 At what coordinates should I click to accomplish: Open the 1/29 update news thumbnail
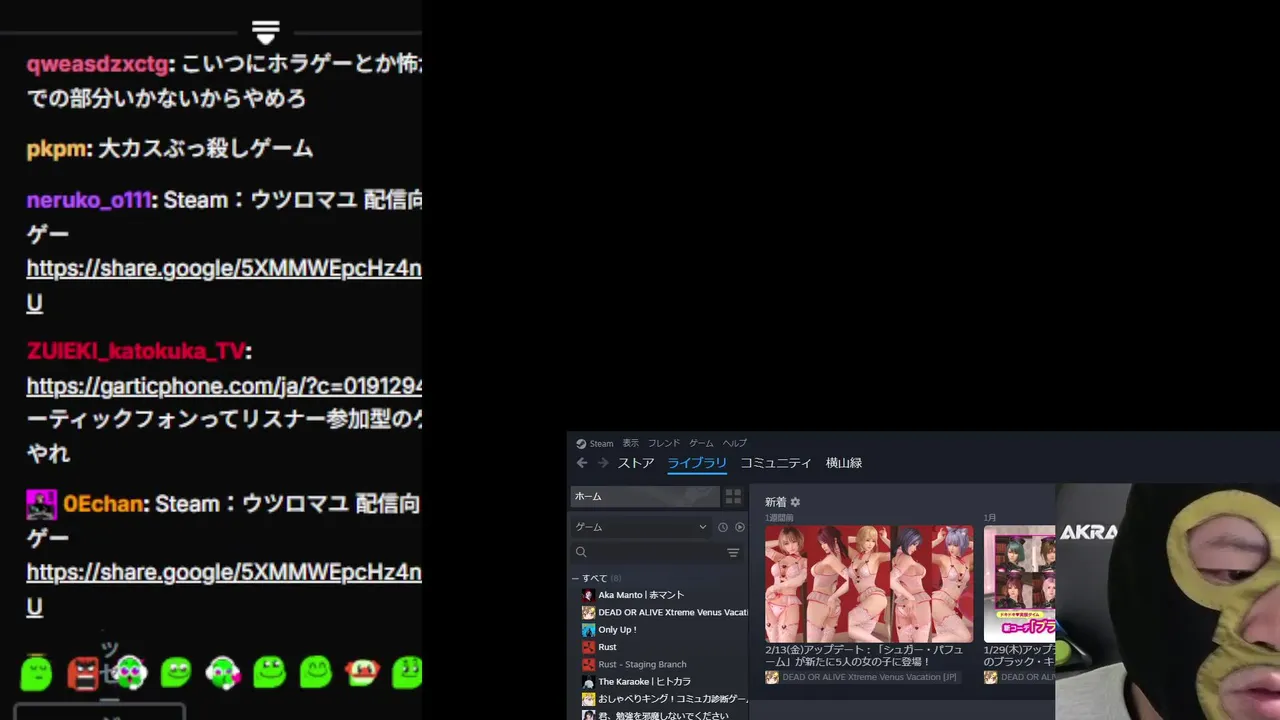click(1019, 584)
